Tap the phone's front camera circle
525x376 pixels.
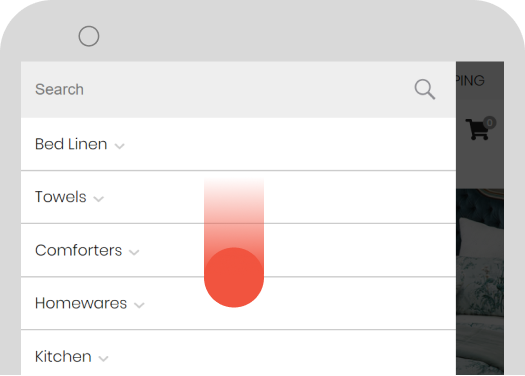coord(89,36)
